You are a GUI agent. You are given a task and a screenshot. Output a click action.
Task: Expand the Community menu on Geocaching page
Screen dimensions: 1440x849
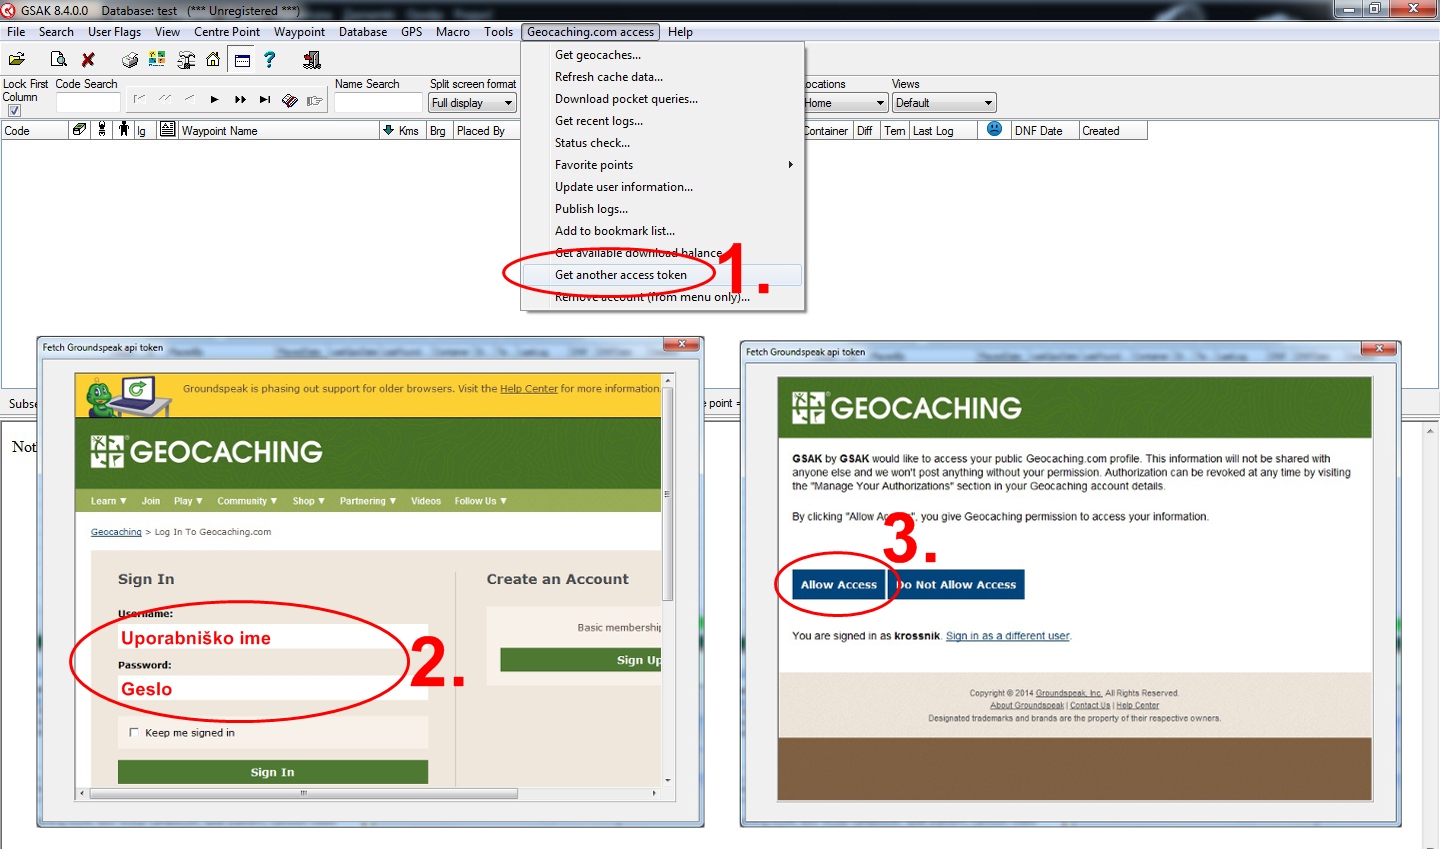click(x=247, y=501)
